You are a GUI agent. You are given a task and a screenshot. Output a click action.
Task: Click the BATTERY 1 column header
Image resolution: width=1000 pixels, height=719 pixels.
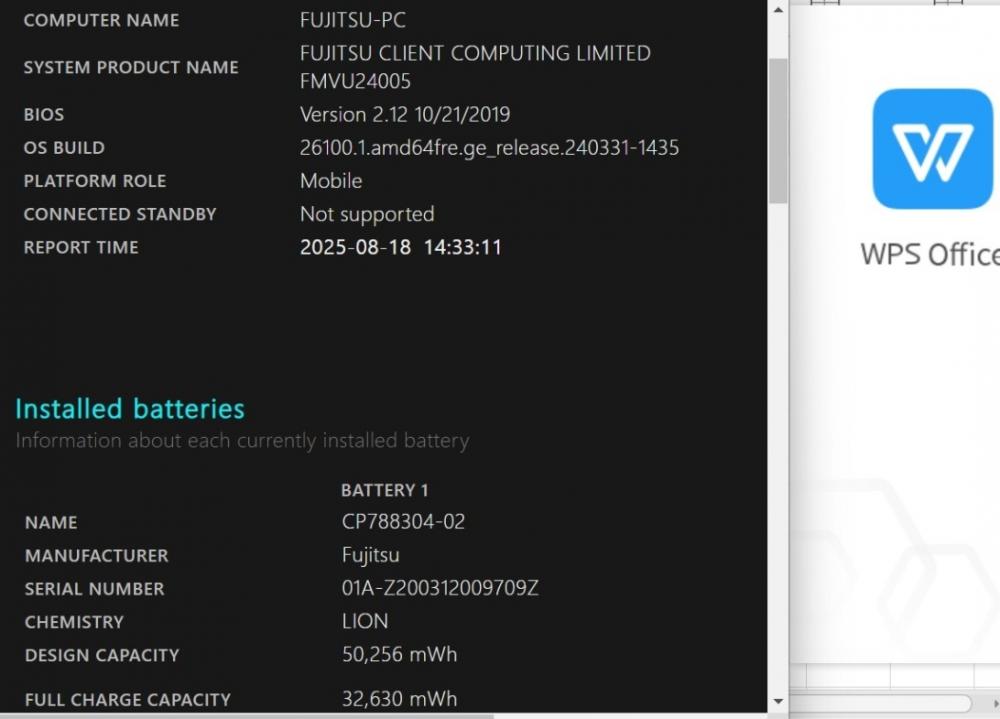(x=385, y=490)
